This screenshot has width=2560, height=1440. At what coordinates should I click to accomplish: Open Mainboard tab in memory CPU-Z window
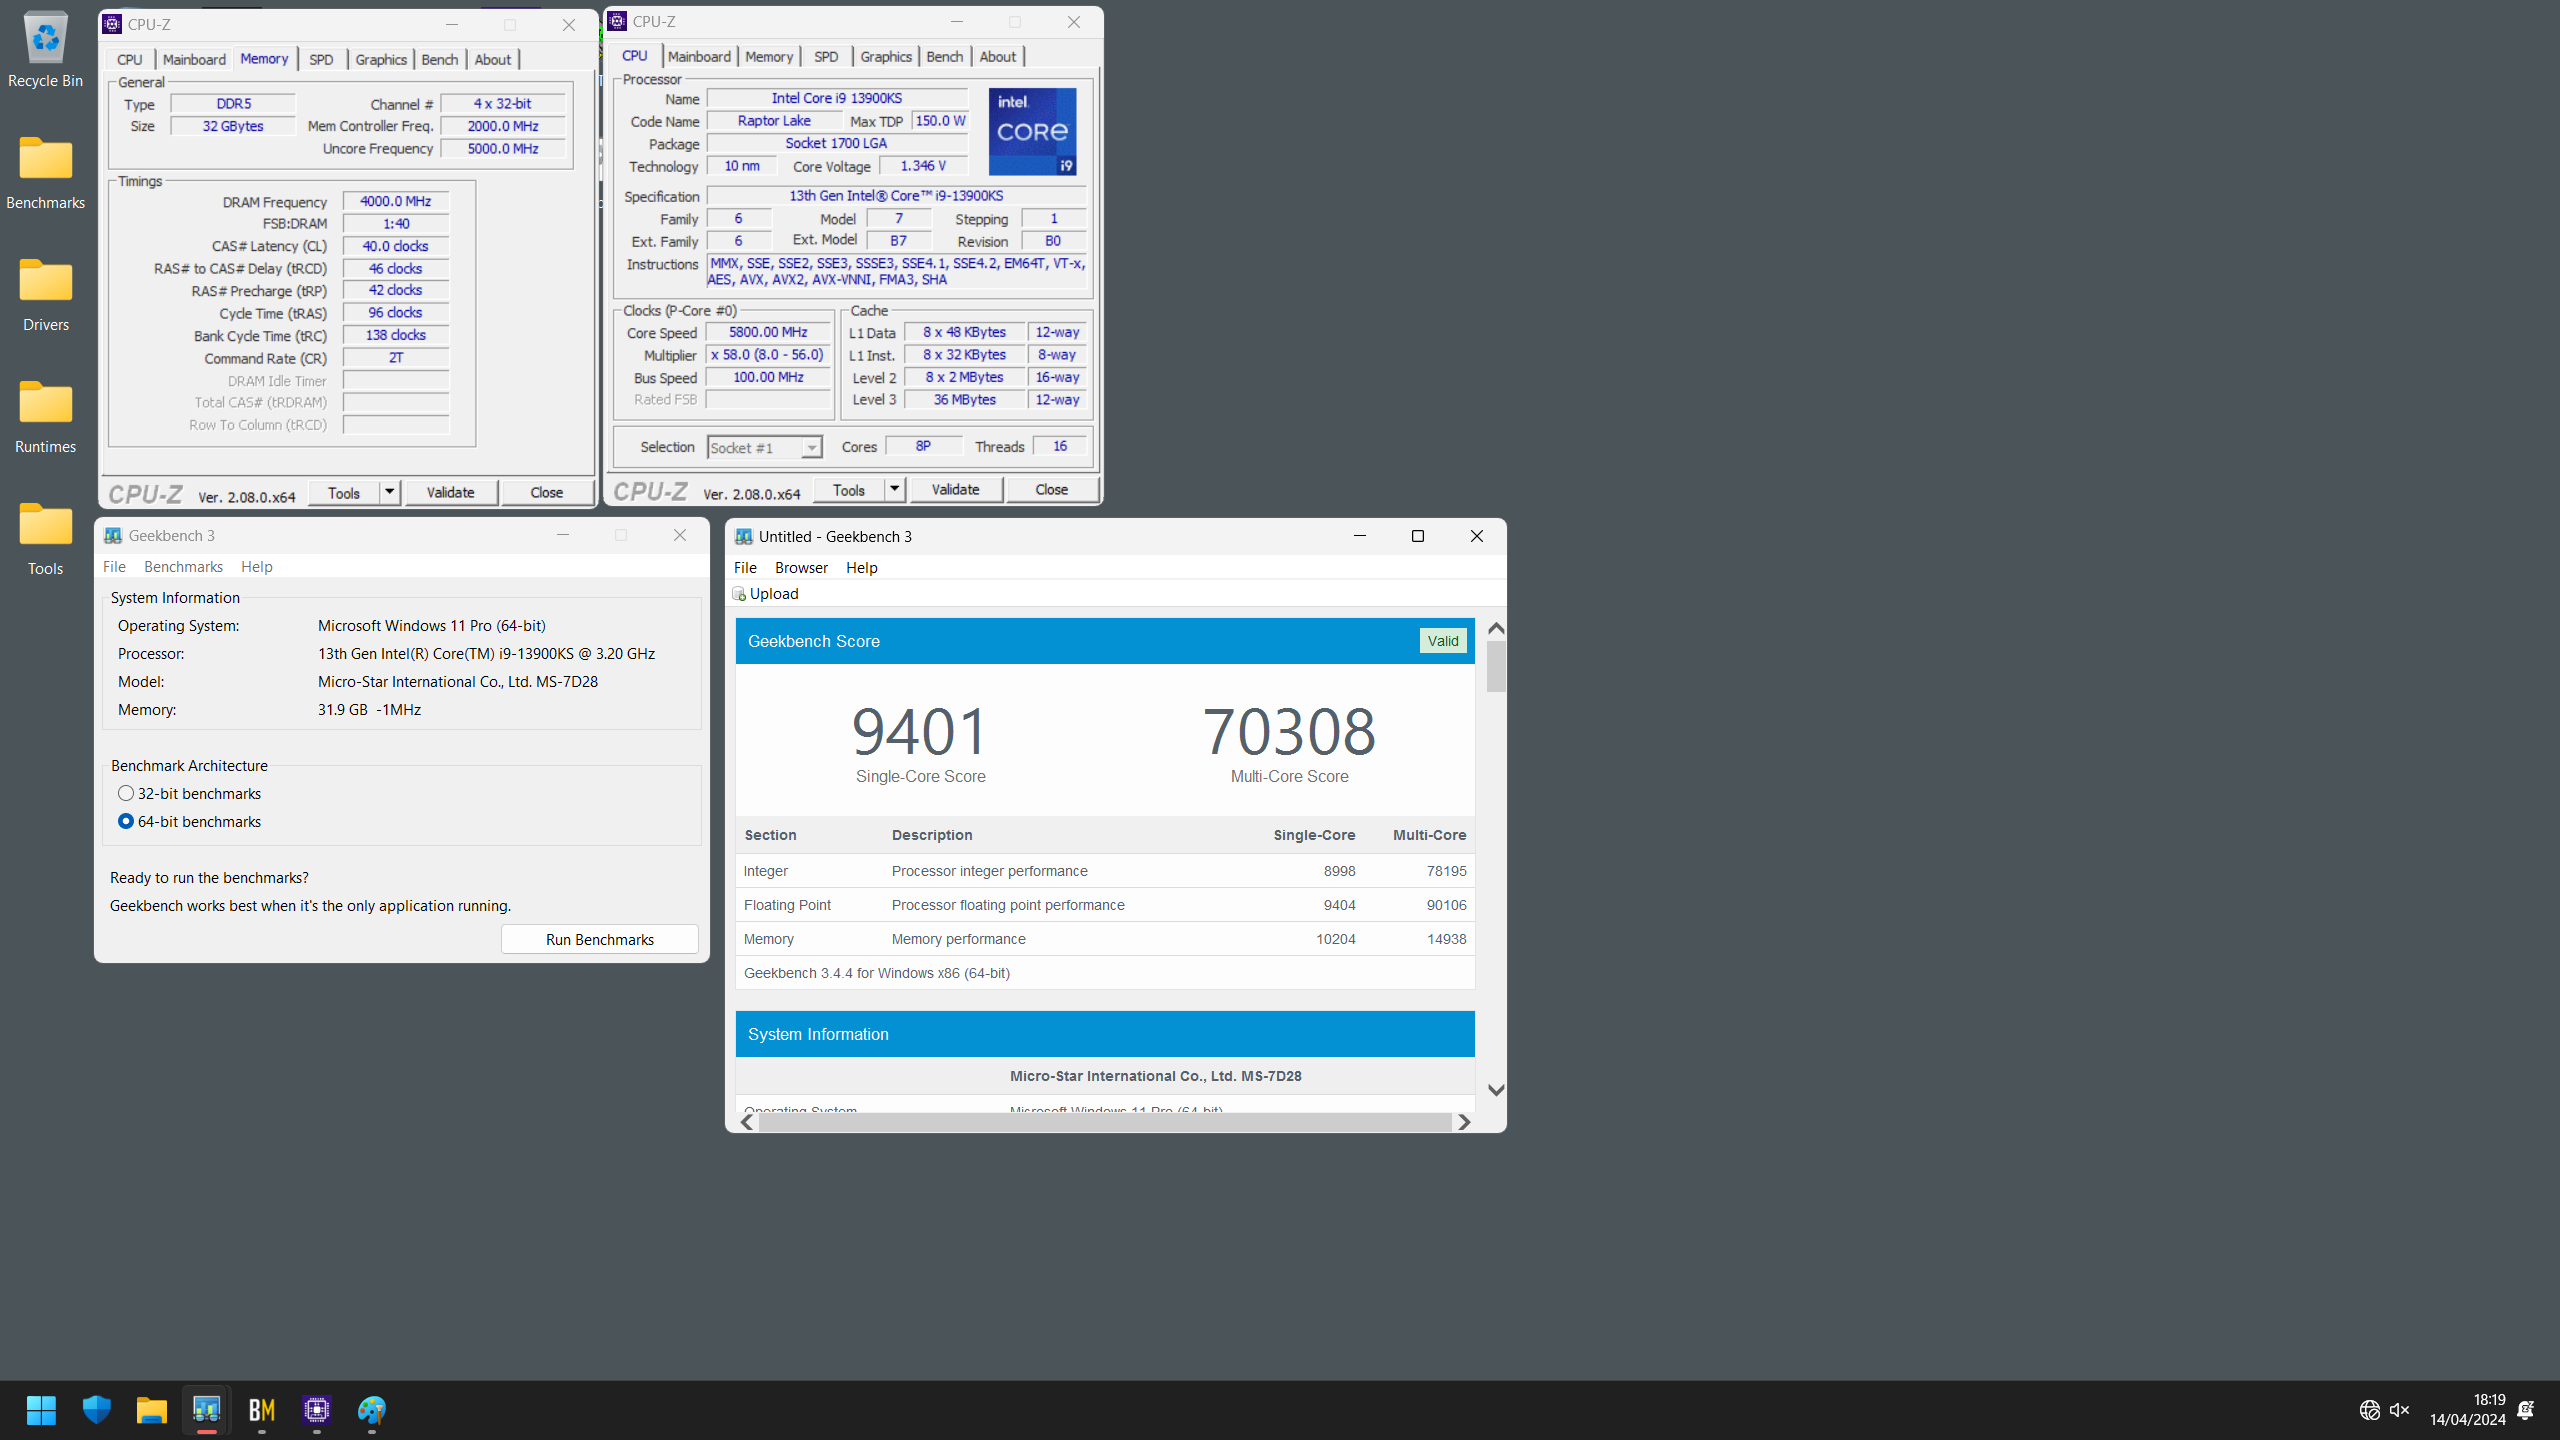pos(194,59)
